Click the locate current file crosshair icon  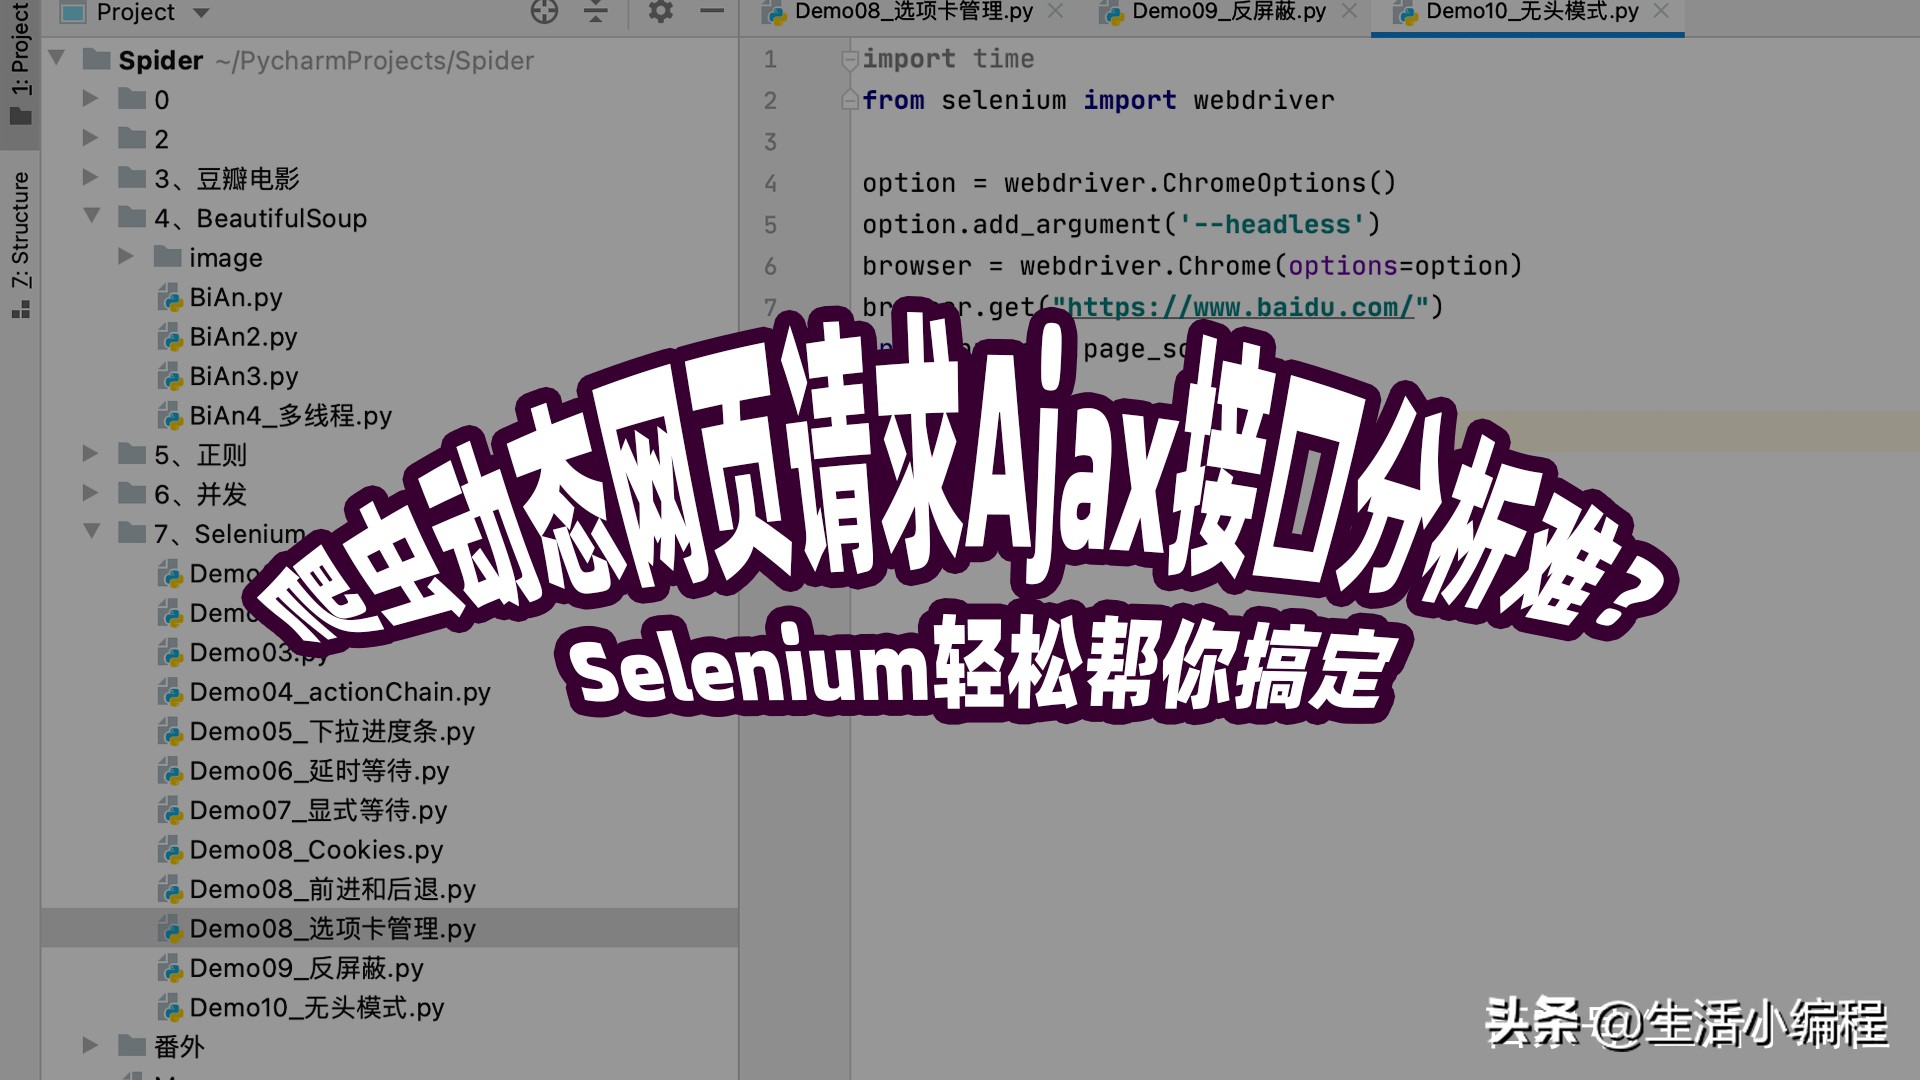544,12
